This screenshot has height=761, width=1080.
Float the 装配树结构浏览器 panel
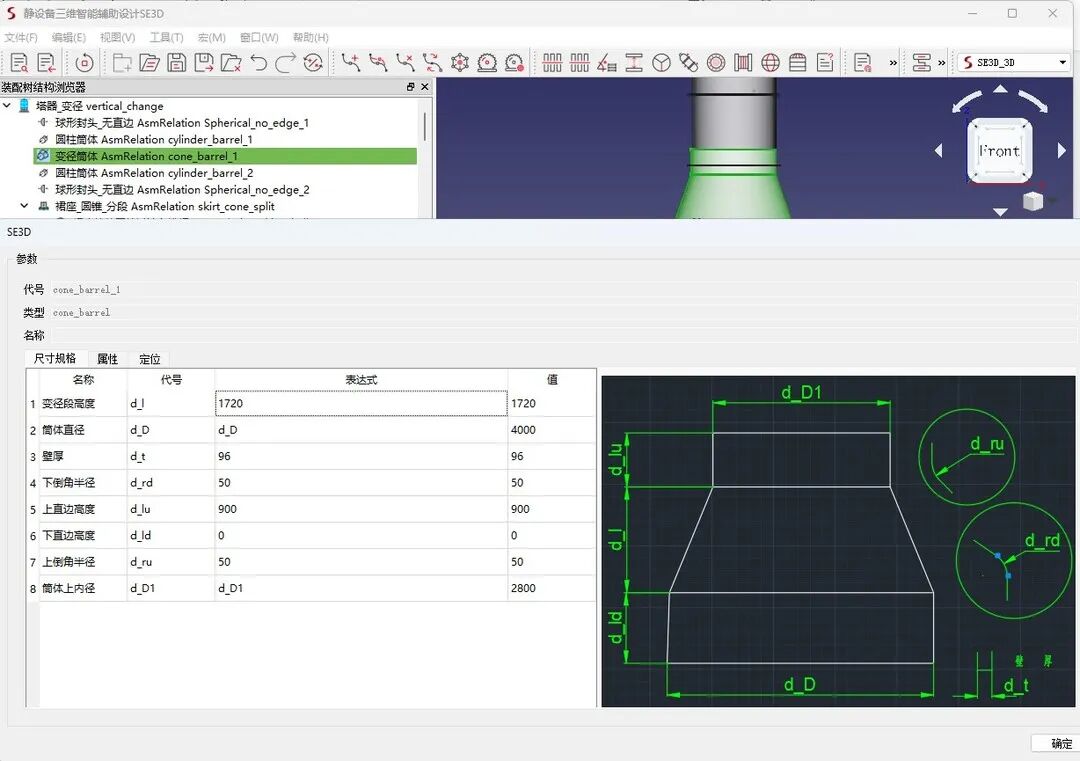tap(411, 87)
